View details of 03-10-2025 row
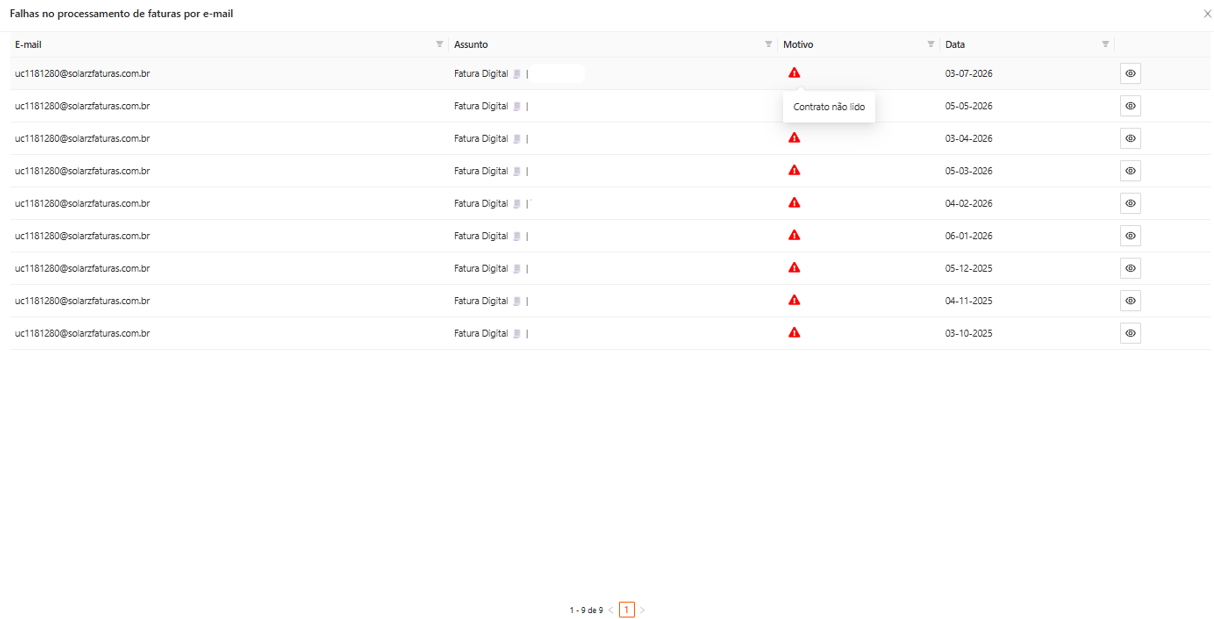Viewport: 1214px width, 619px height. point(1130,333)
